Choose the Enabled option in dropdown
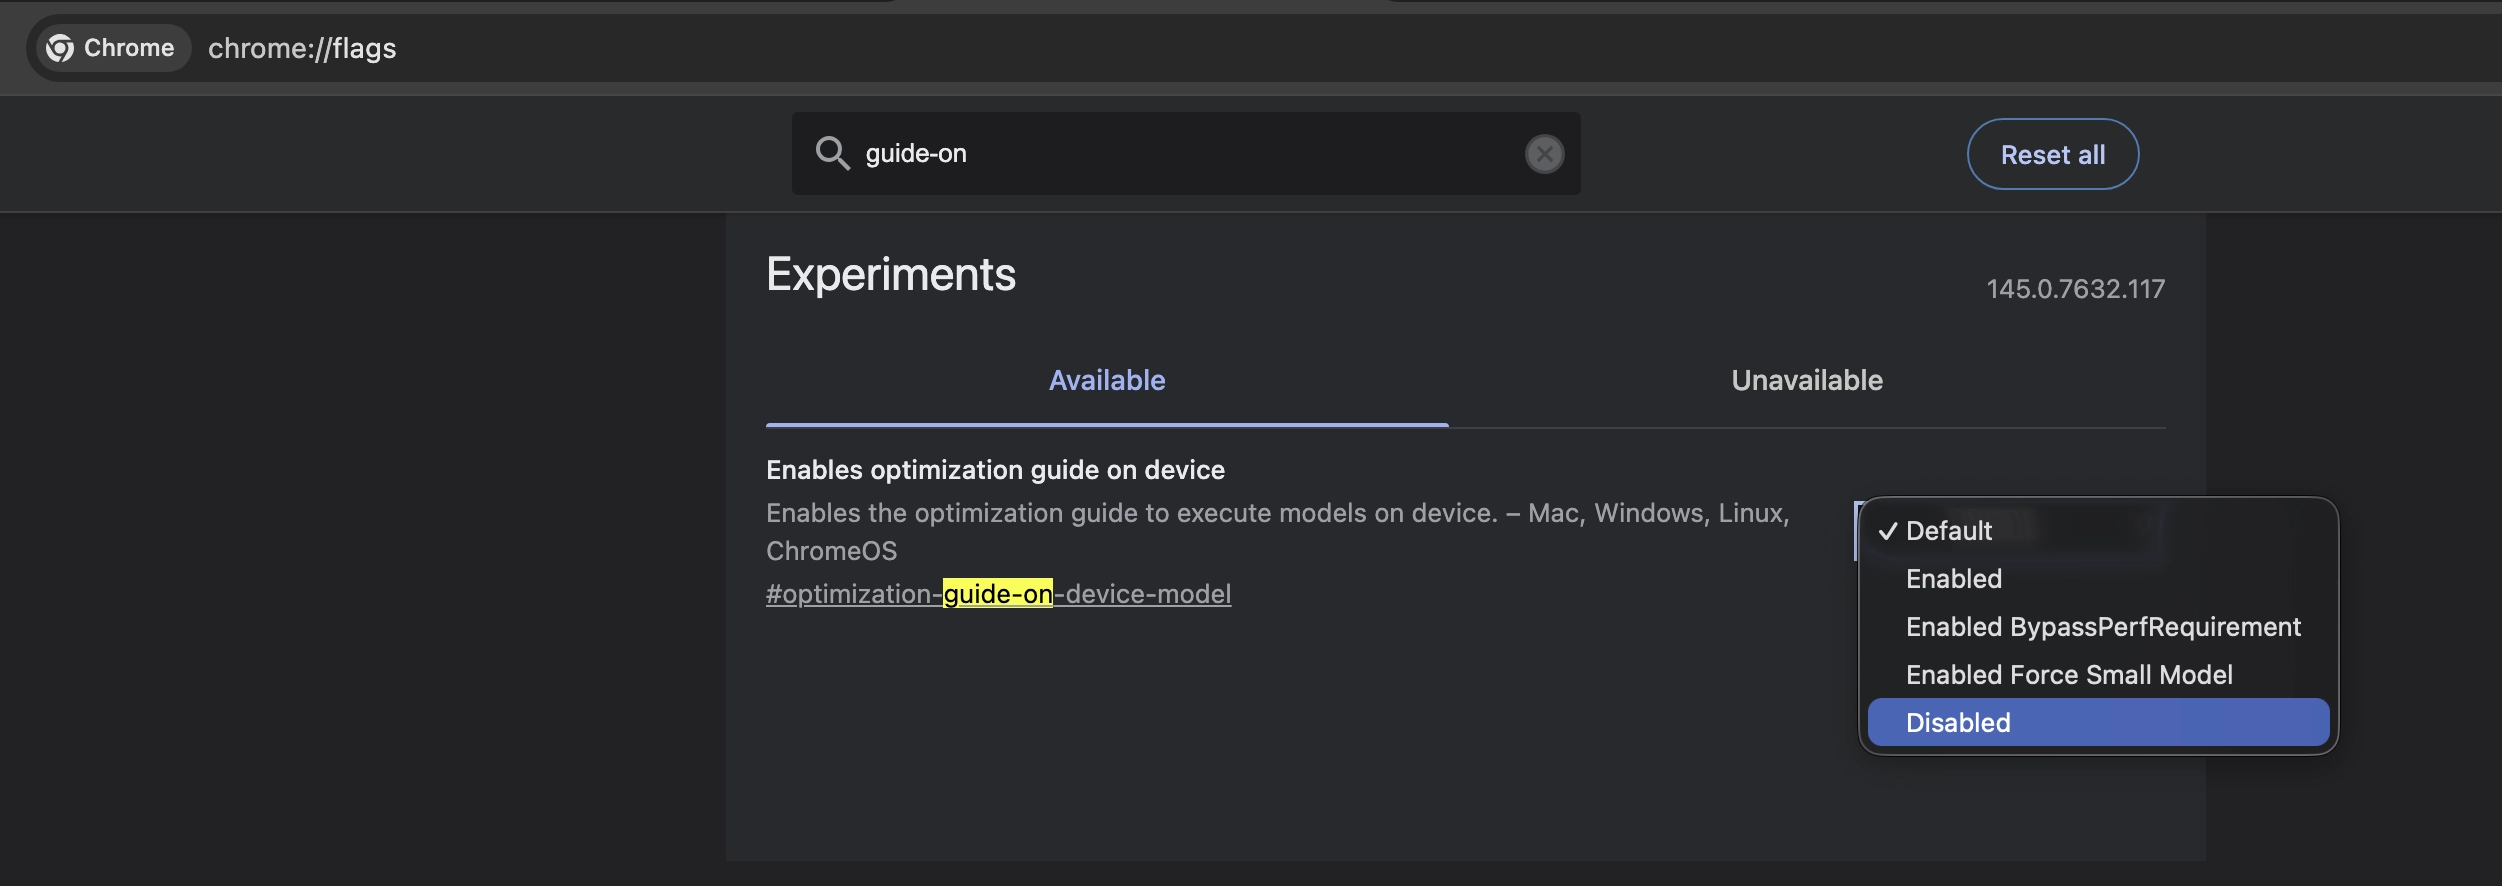 (x=1953, y=579)
